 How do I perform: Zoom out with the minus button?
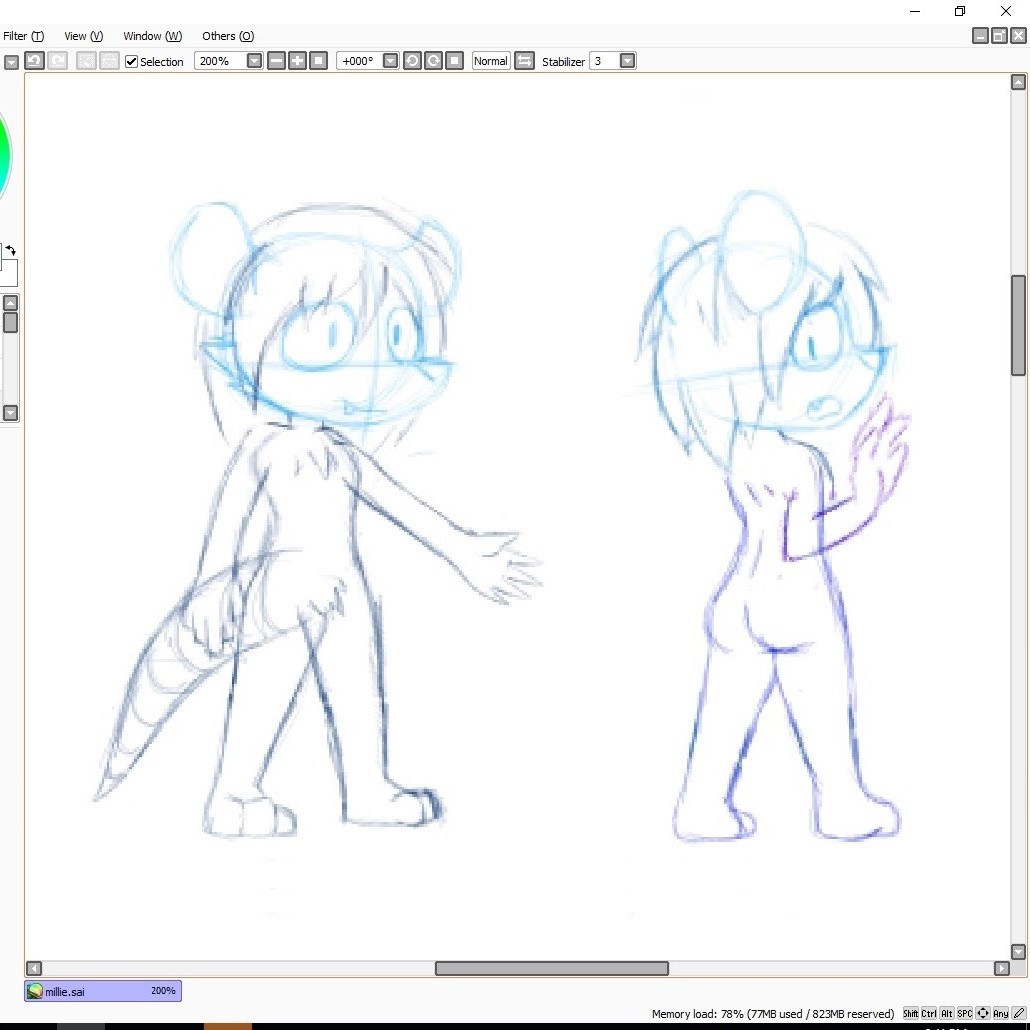(277, 61)
